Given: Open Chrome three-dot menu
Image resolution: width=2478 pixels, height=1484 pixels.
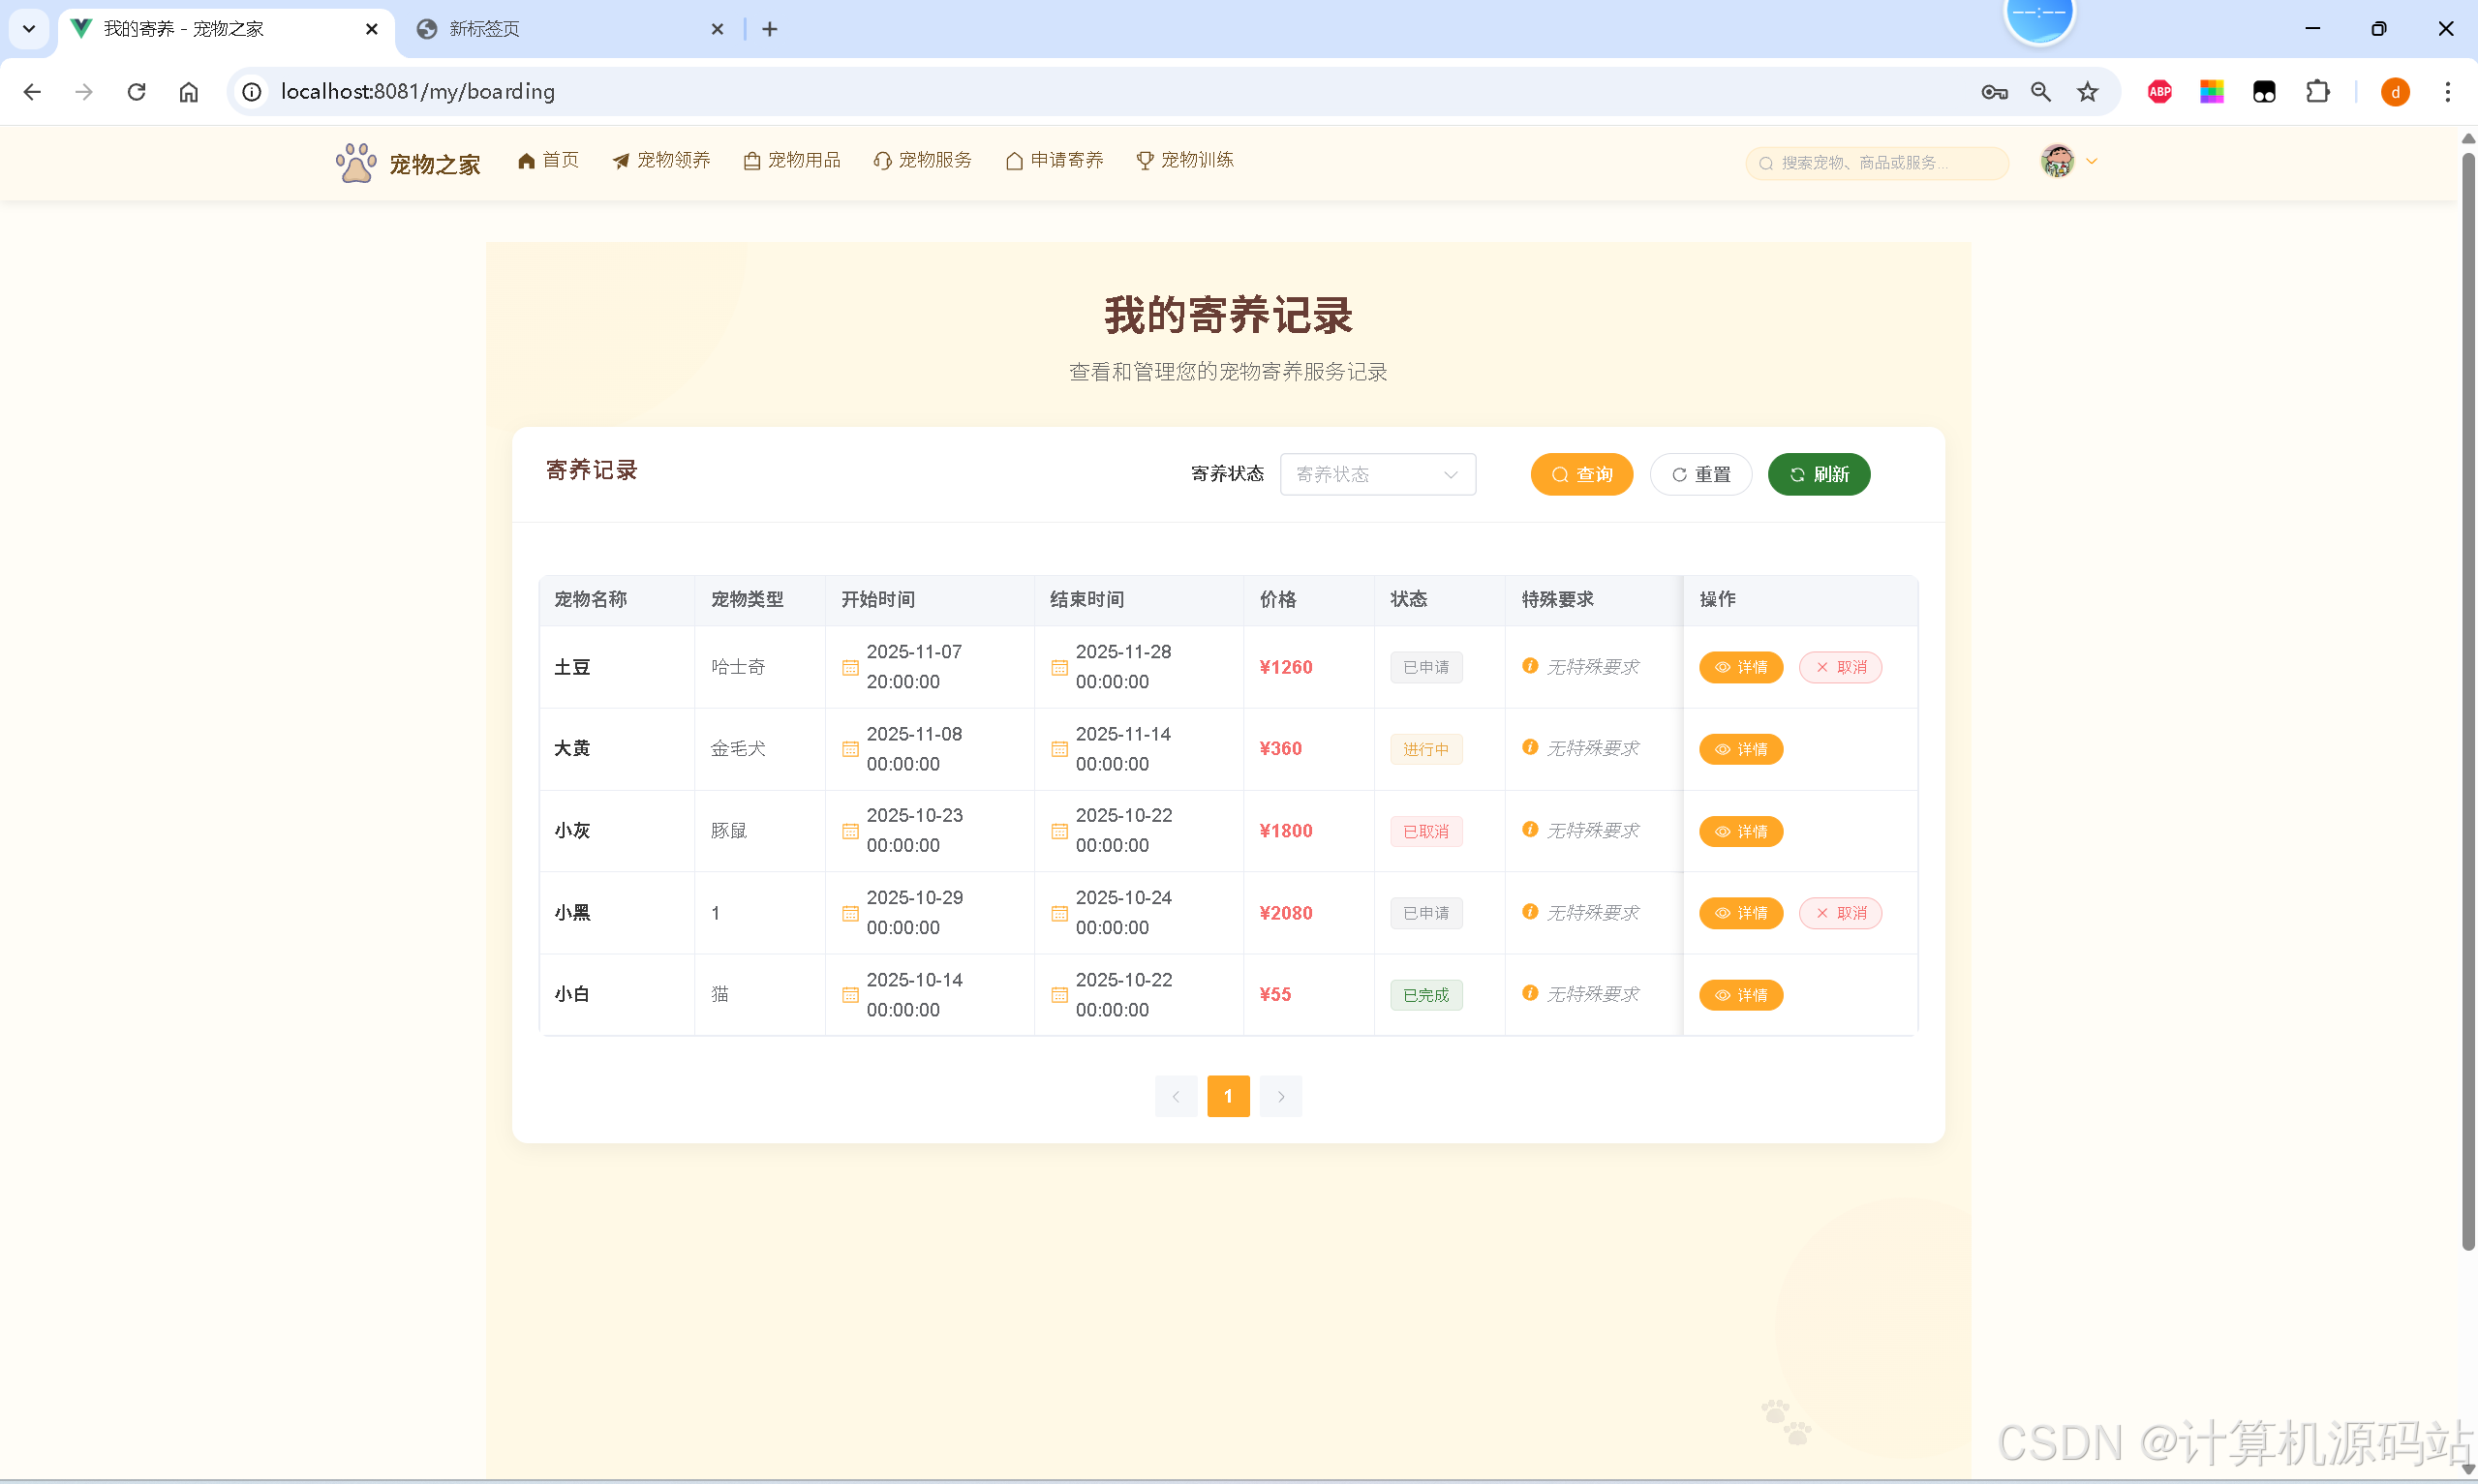Looking at the screenshot, I should pyautogui.click(x=2448, y=92).
